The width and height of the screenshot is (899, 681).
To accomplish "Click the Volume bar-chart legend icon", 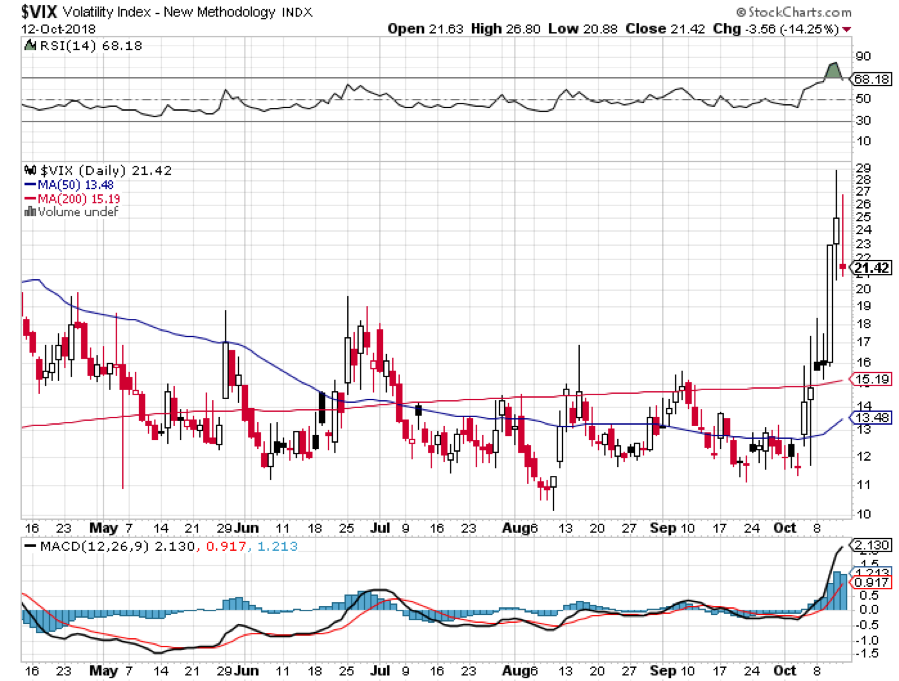I will click(27, 211).
